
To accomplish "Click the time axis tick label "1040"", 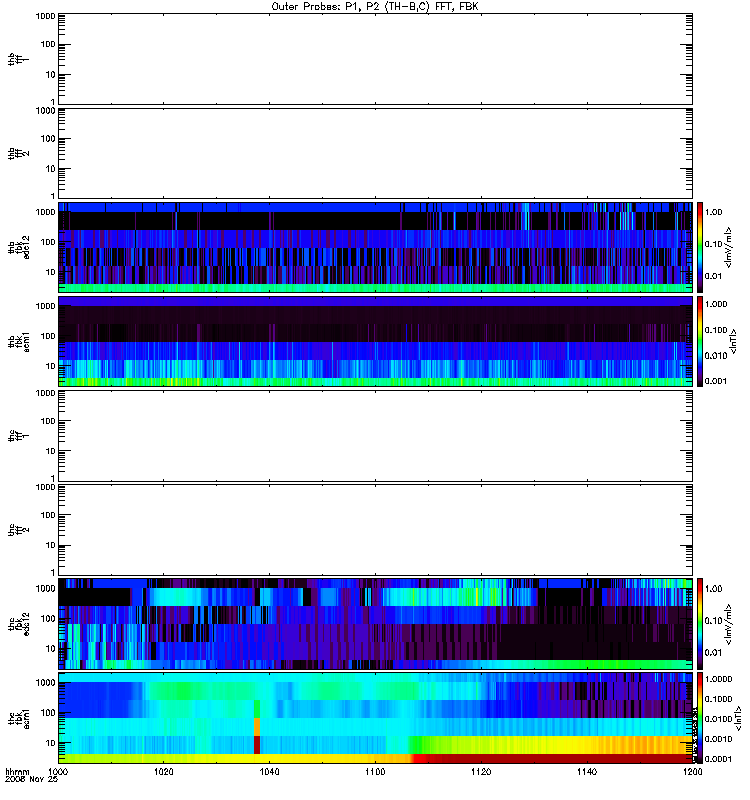I will click(x=269, y=772).
